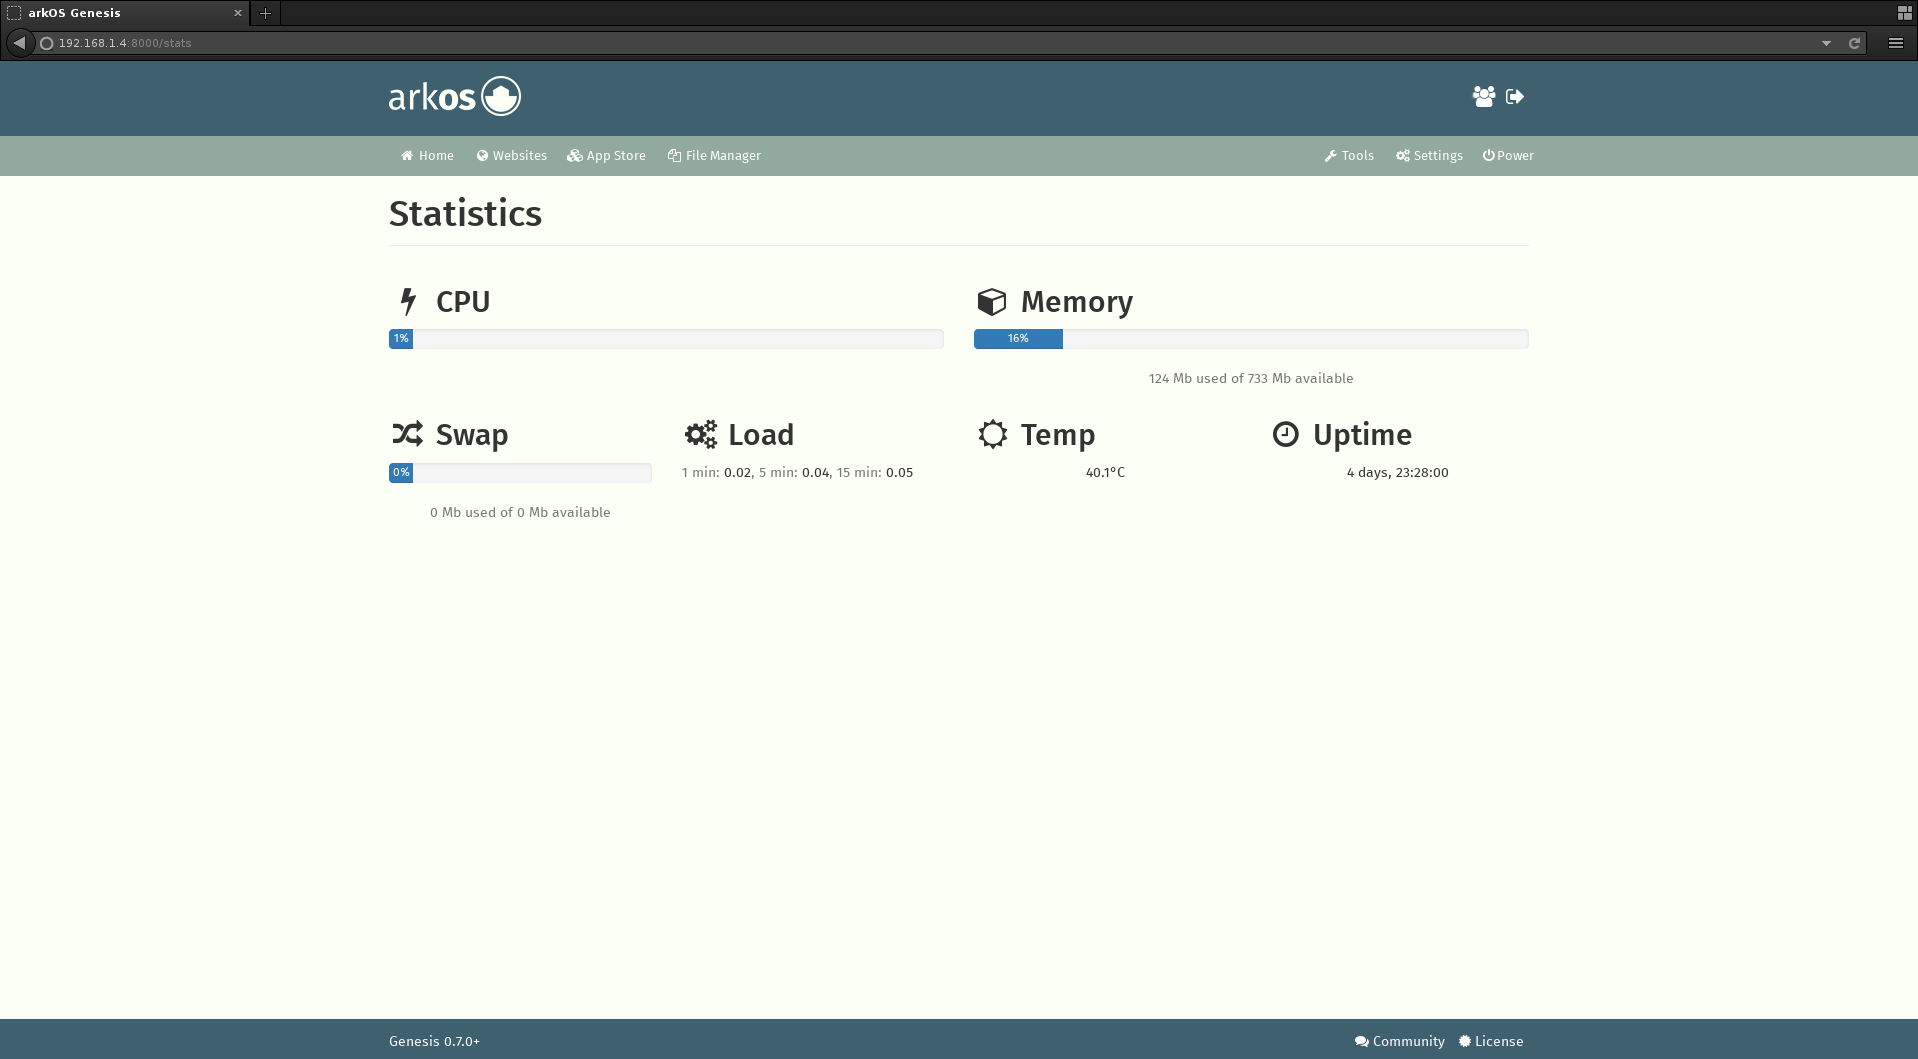Screen dimensions: 1918x1059
Task: Open the address bar history dropdown arrow
Action: click(x=1826, y=43)
